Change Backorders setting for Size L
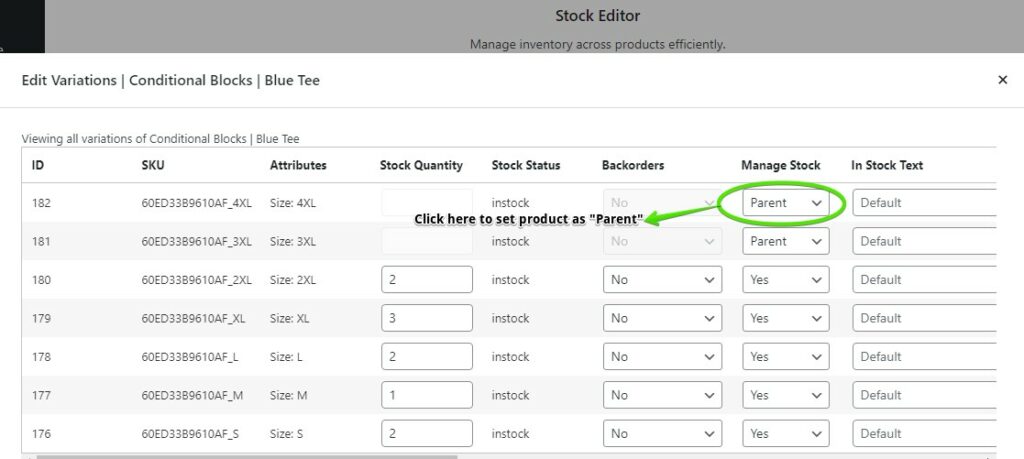1024x459 pixels. click(662, 357)
